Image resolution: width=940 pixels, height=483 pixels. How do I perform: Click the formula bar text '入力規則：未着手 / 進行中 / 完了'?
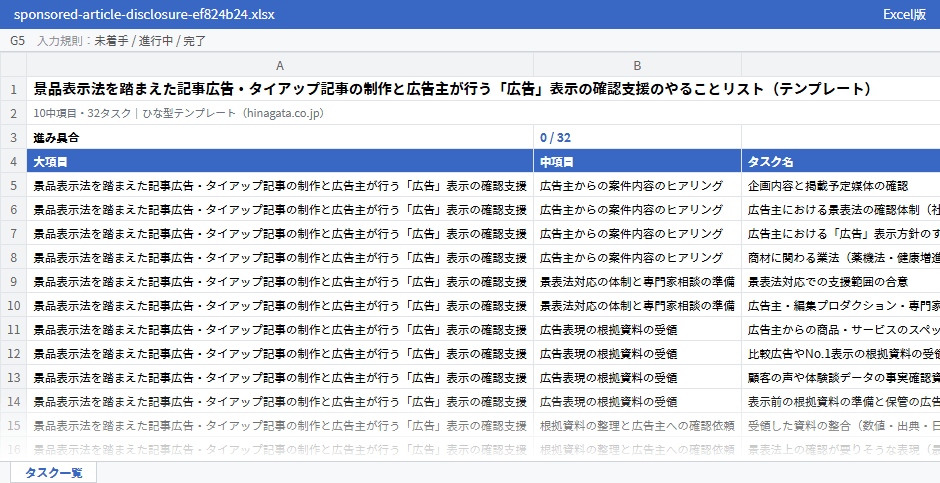[122, 41]
